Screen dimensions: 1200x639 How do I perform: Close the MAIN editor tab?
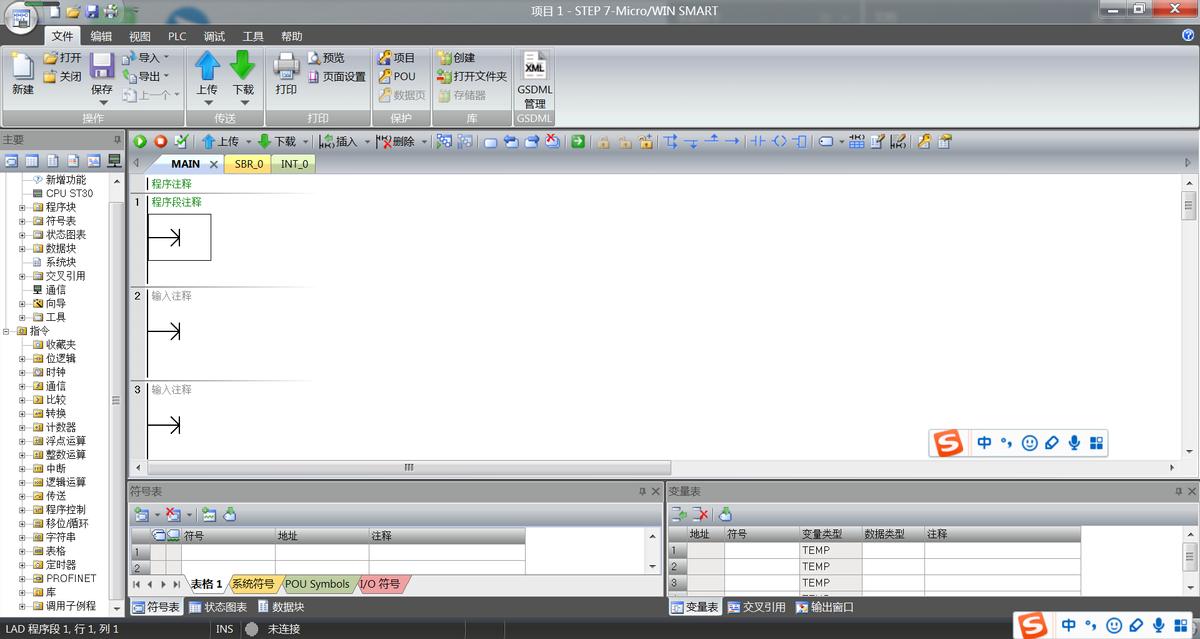pyautogui.click(x=214, y=164)
